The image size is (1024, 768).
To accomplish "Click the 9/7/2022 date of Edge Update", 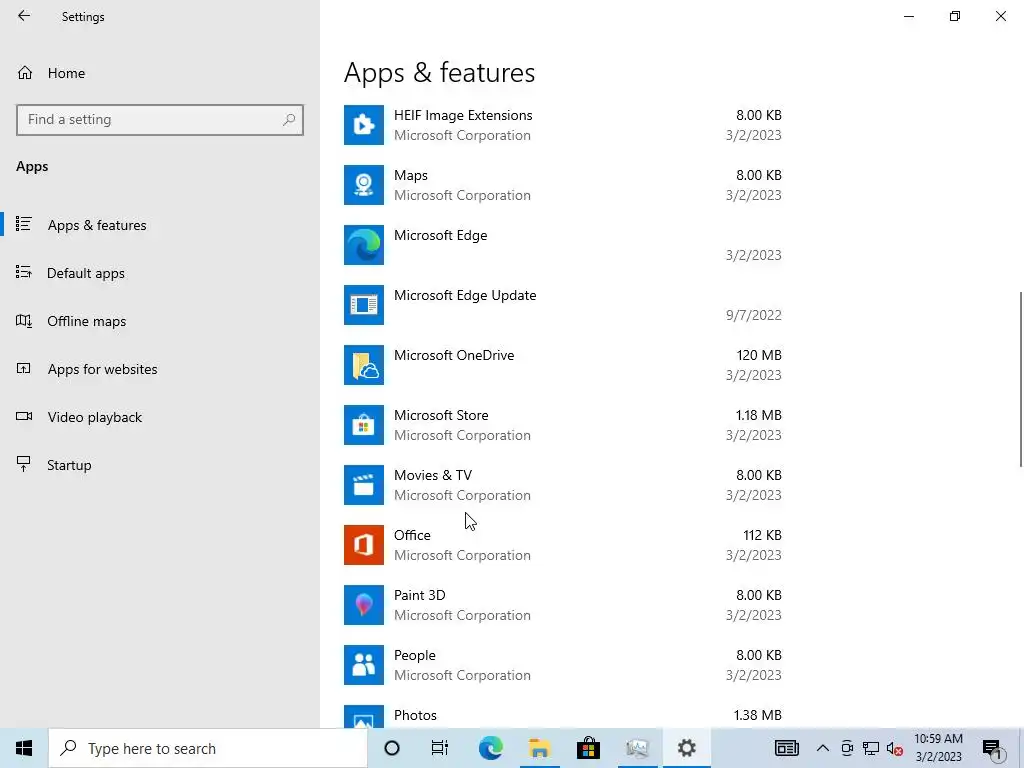I will pos(754,315).
